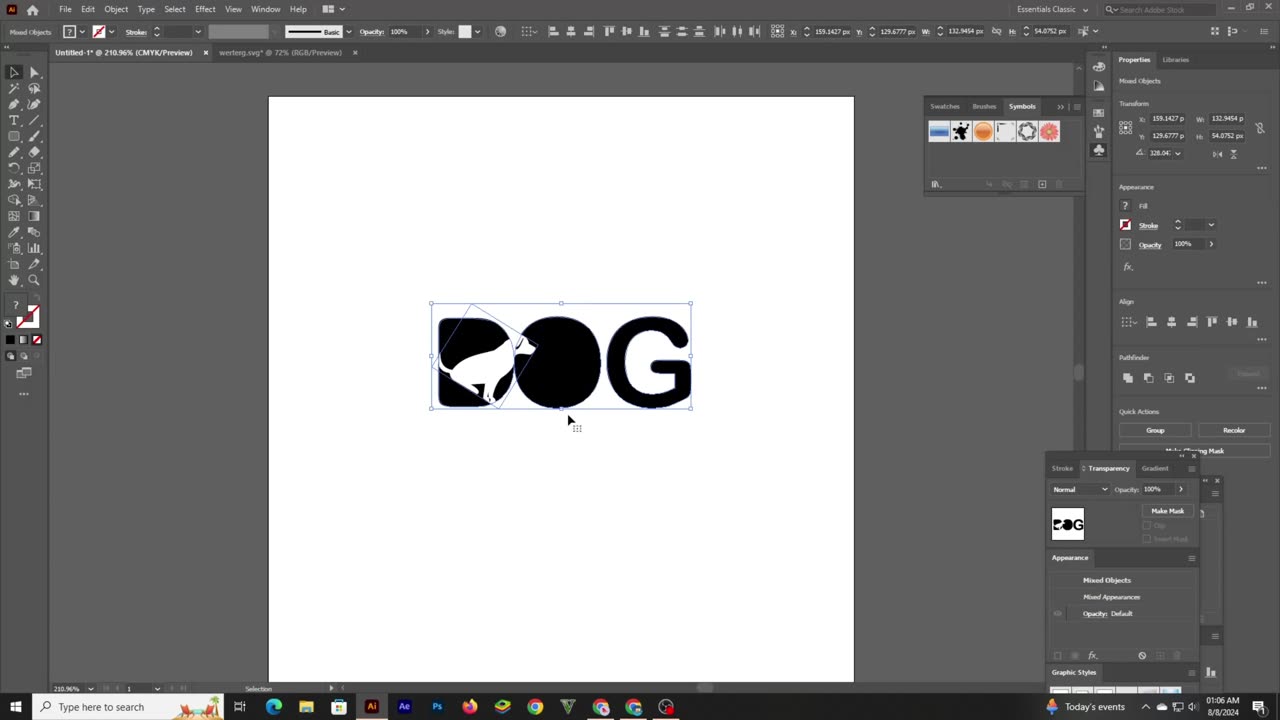The height and width of the screenshot is (720, 1280).
Task: Open the blending mode Normal dropdown
Action: 1080,489
